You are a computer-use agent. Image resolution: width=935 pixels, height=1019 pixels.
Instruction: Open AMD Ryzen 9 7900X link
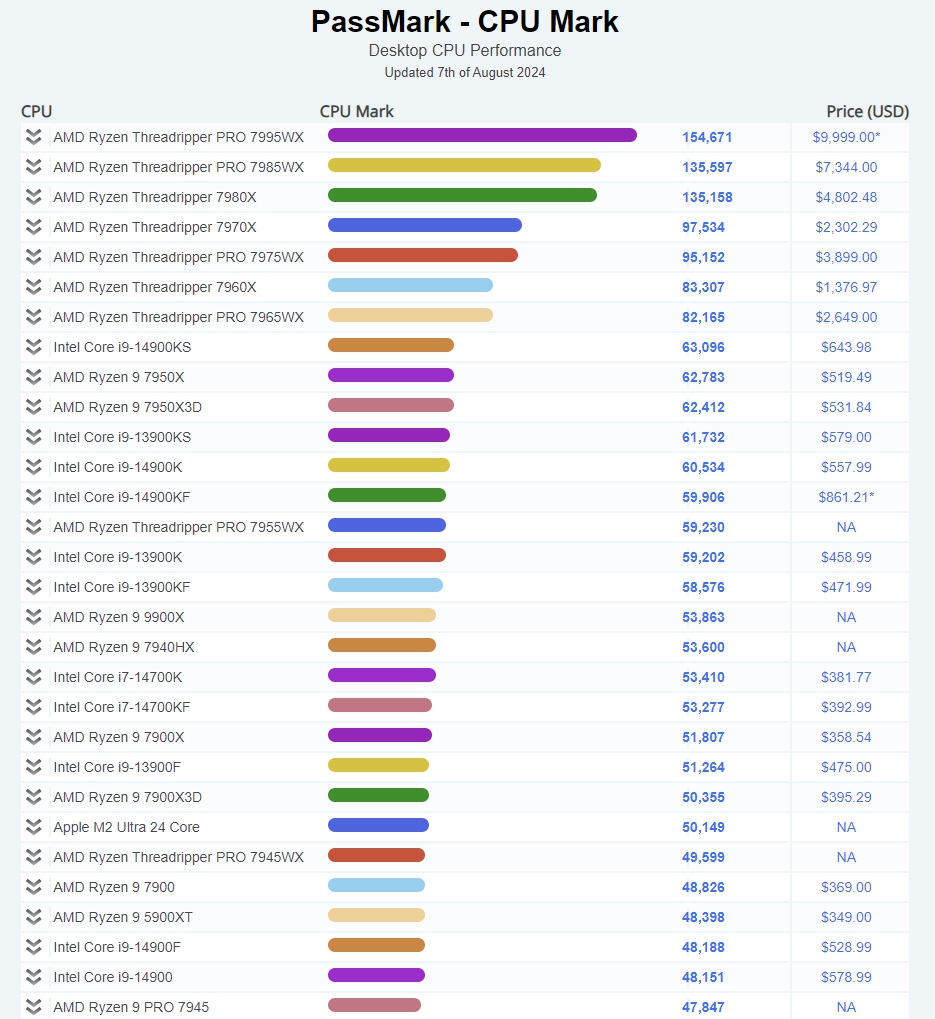point(119,737)
